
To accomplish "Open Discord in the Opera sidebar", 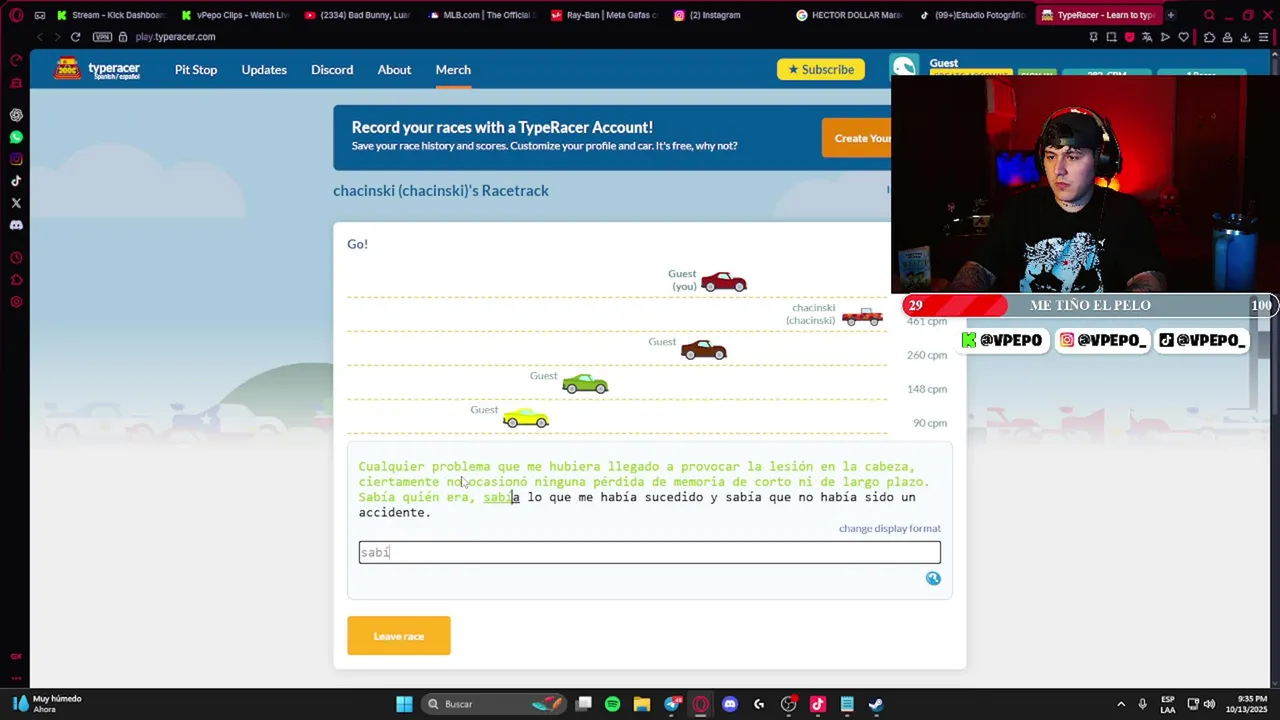I will 16,225.
